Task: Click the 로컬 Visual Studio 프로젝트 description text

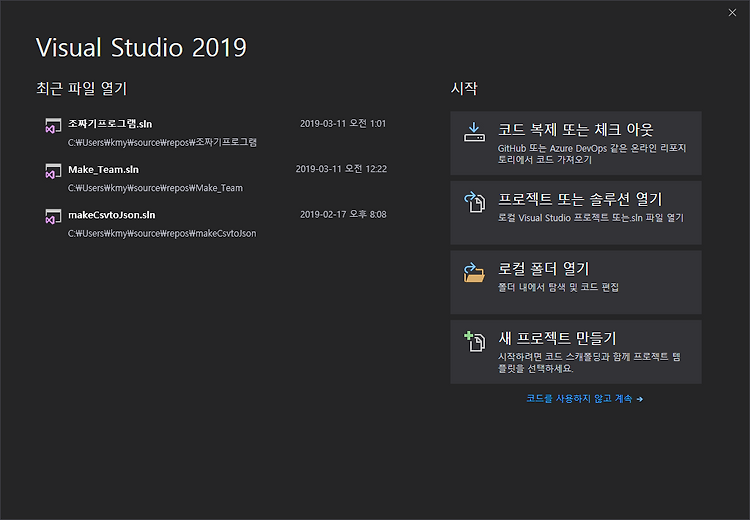Action: (591, 218)
